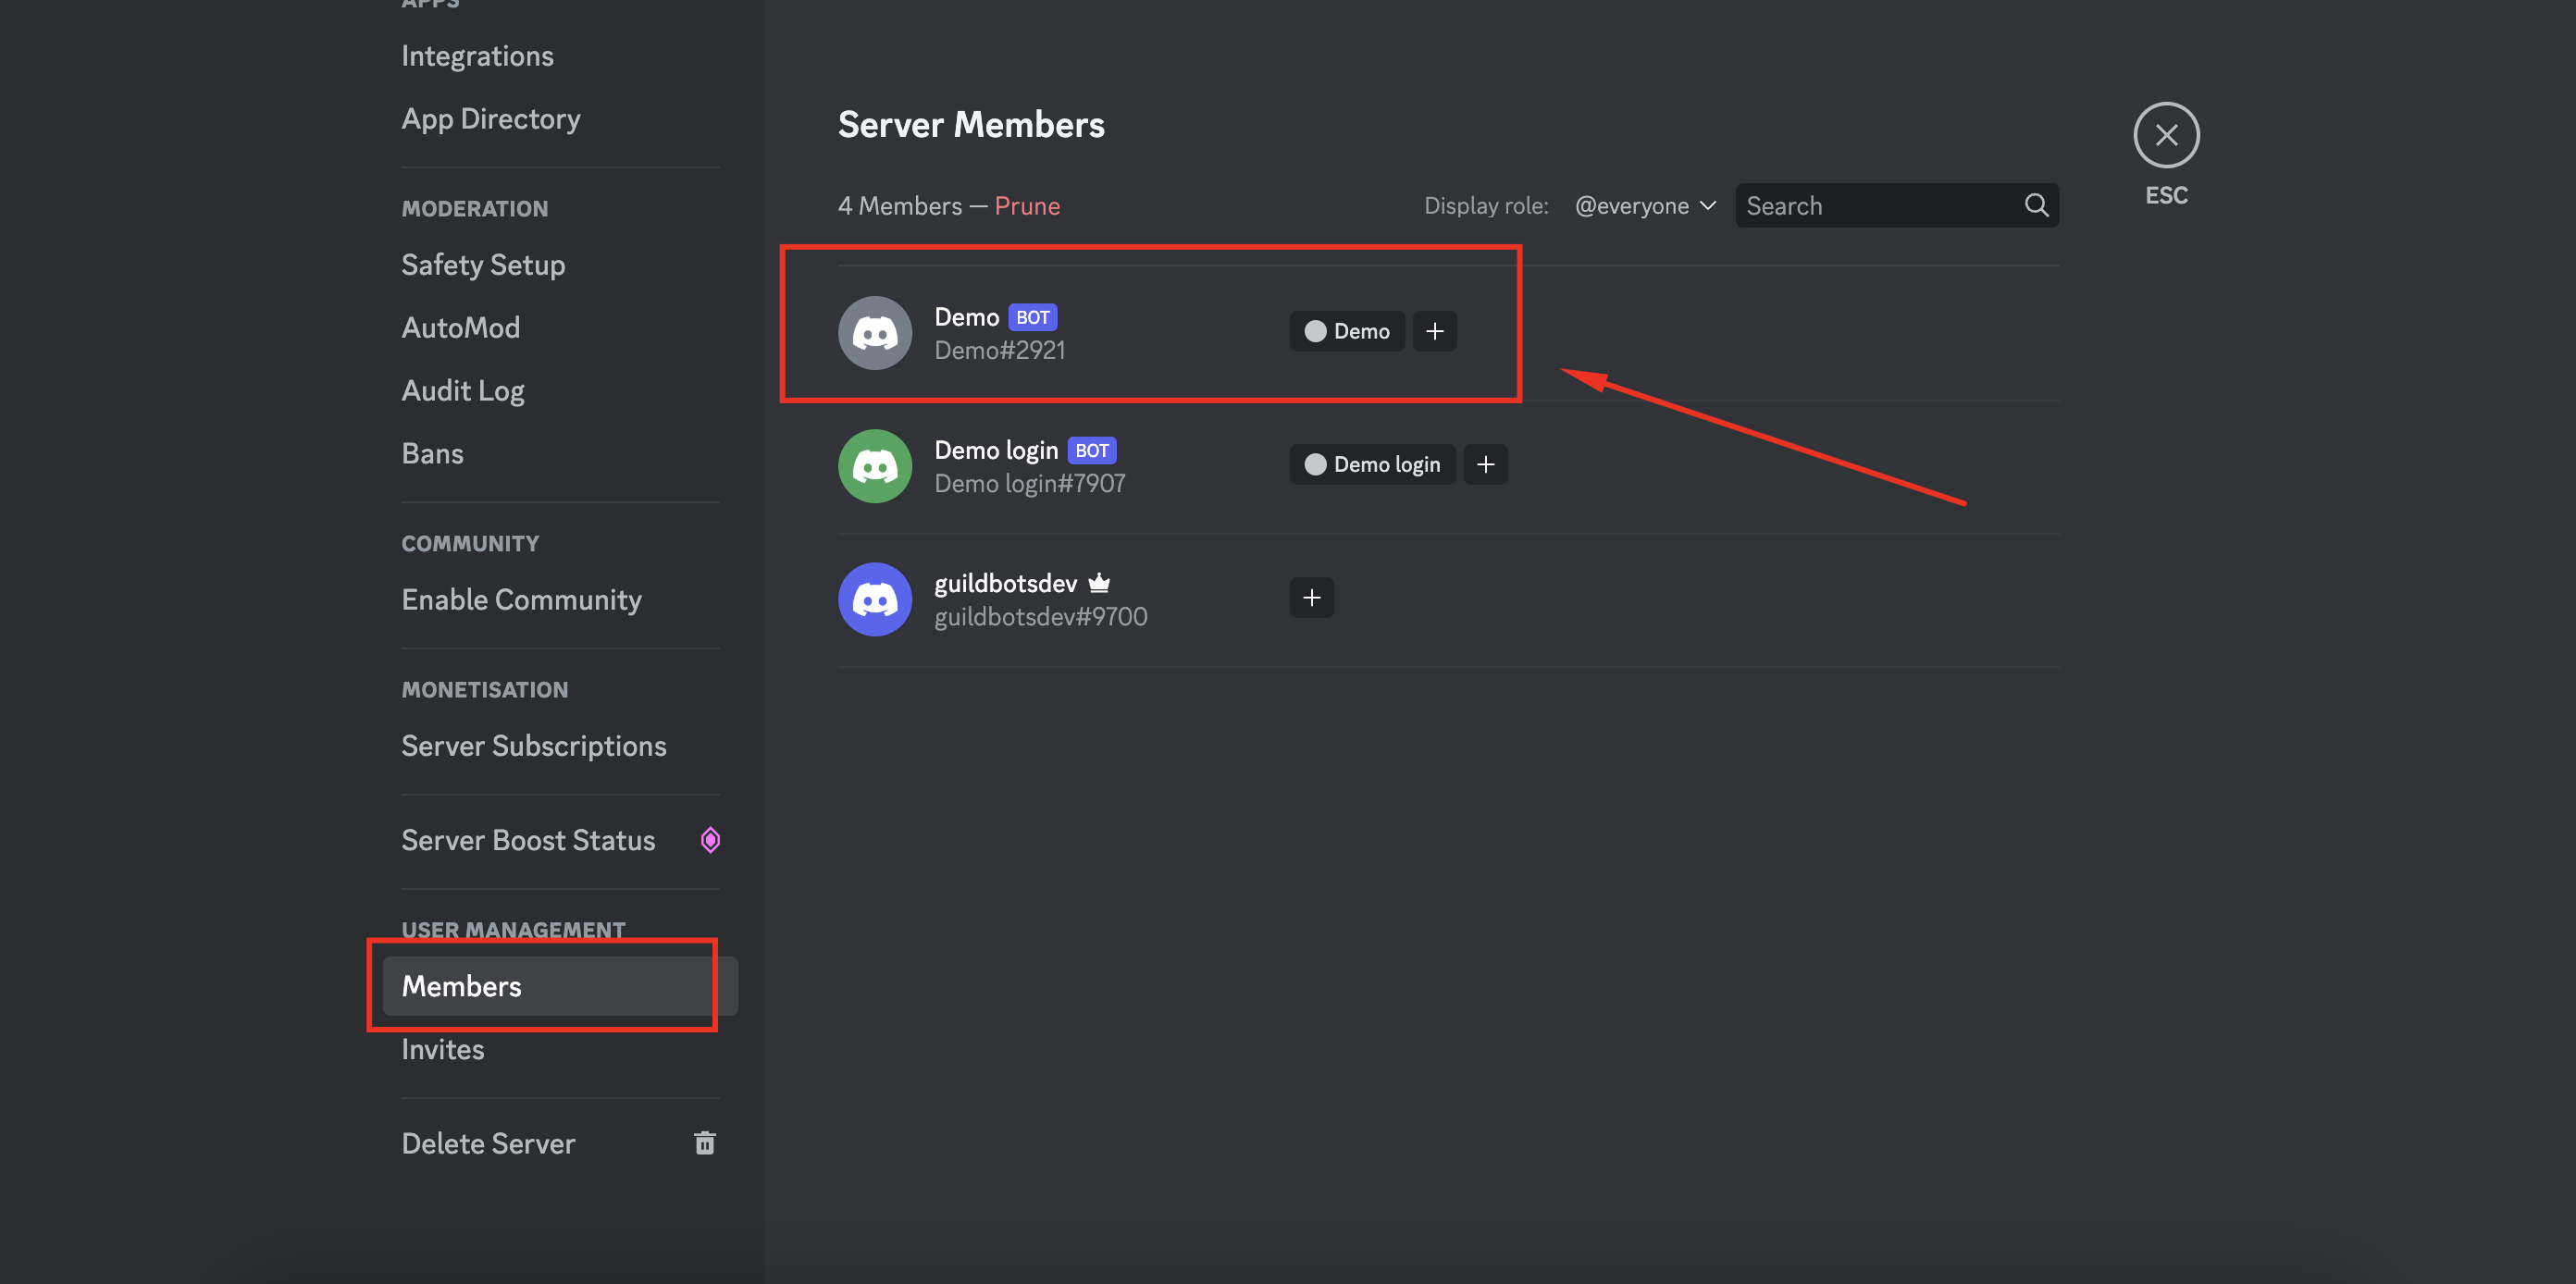Add a role to Demo login with plus

(1485, 464)
